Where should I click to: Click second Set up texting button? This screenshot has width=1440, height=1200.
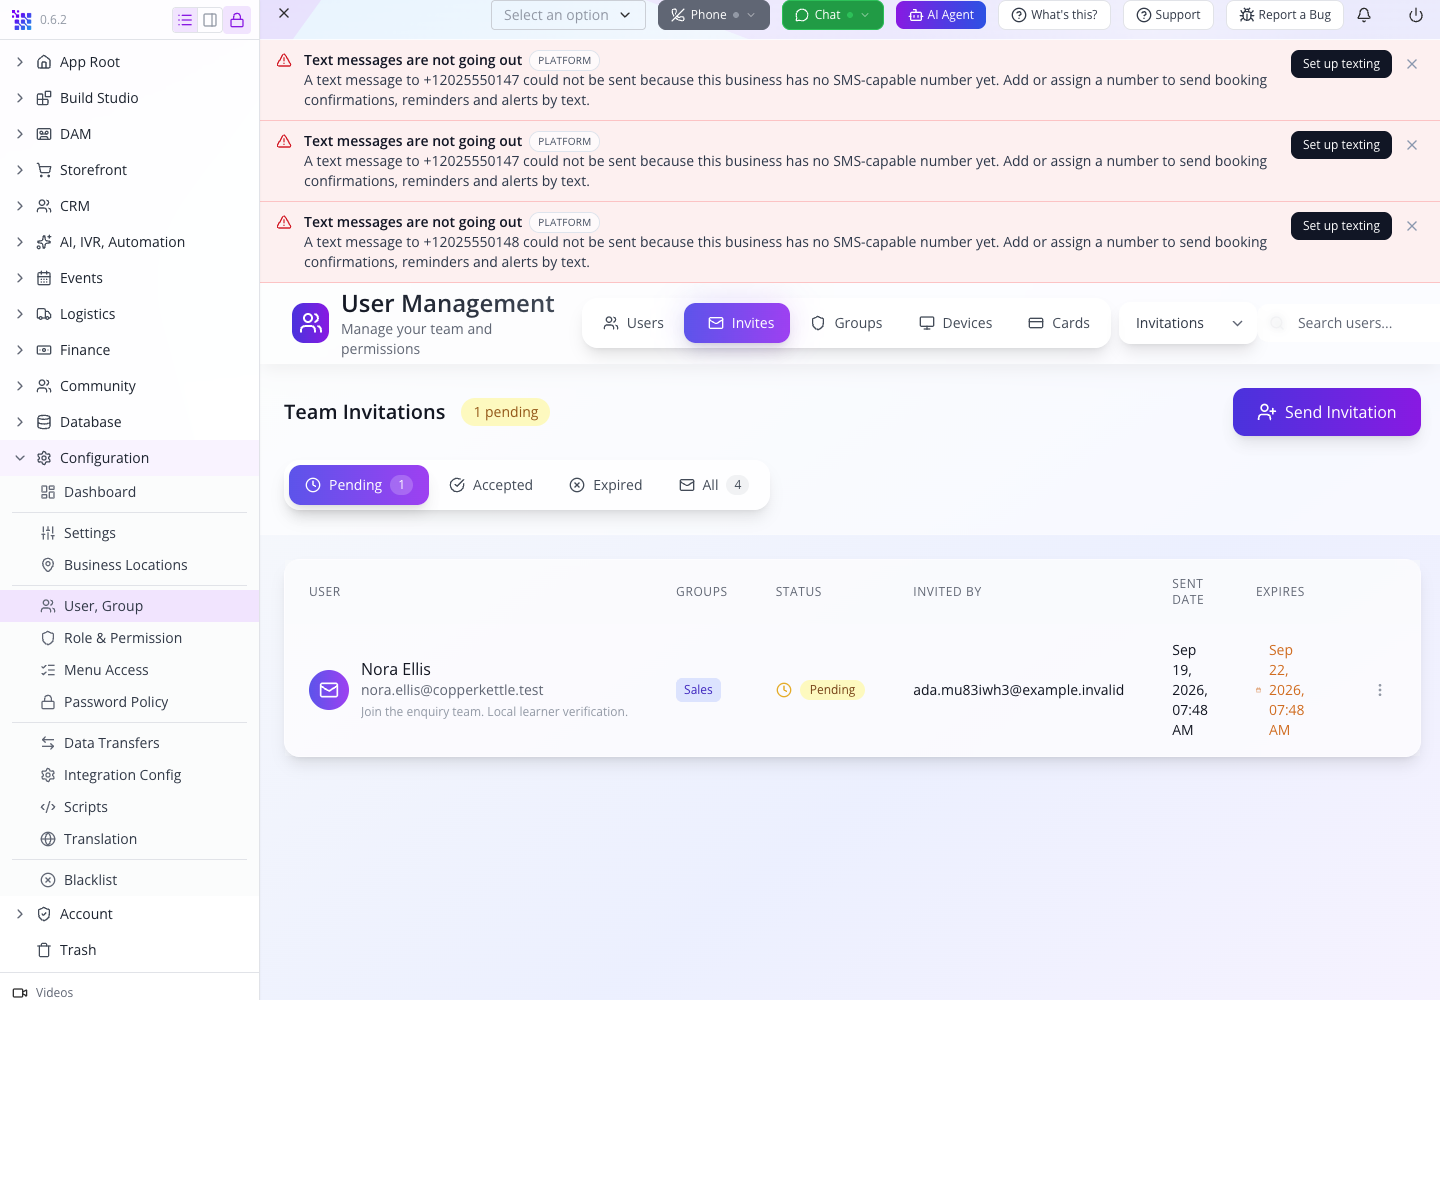click(x=1341, y=145)
